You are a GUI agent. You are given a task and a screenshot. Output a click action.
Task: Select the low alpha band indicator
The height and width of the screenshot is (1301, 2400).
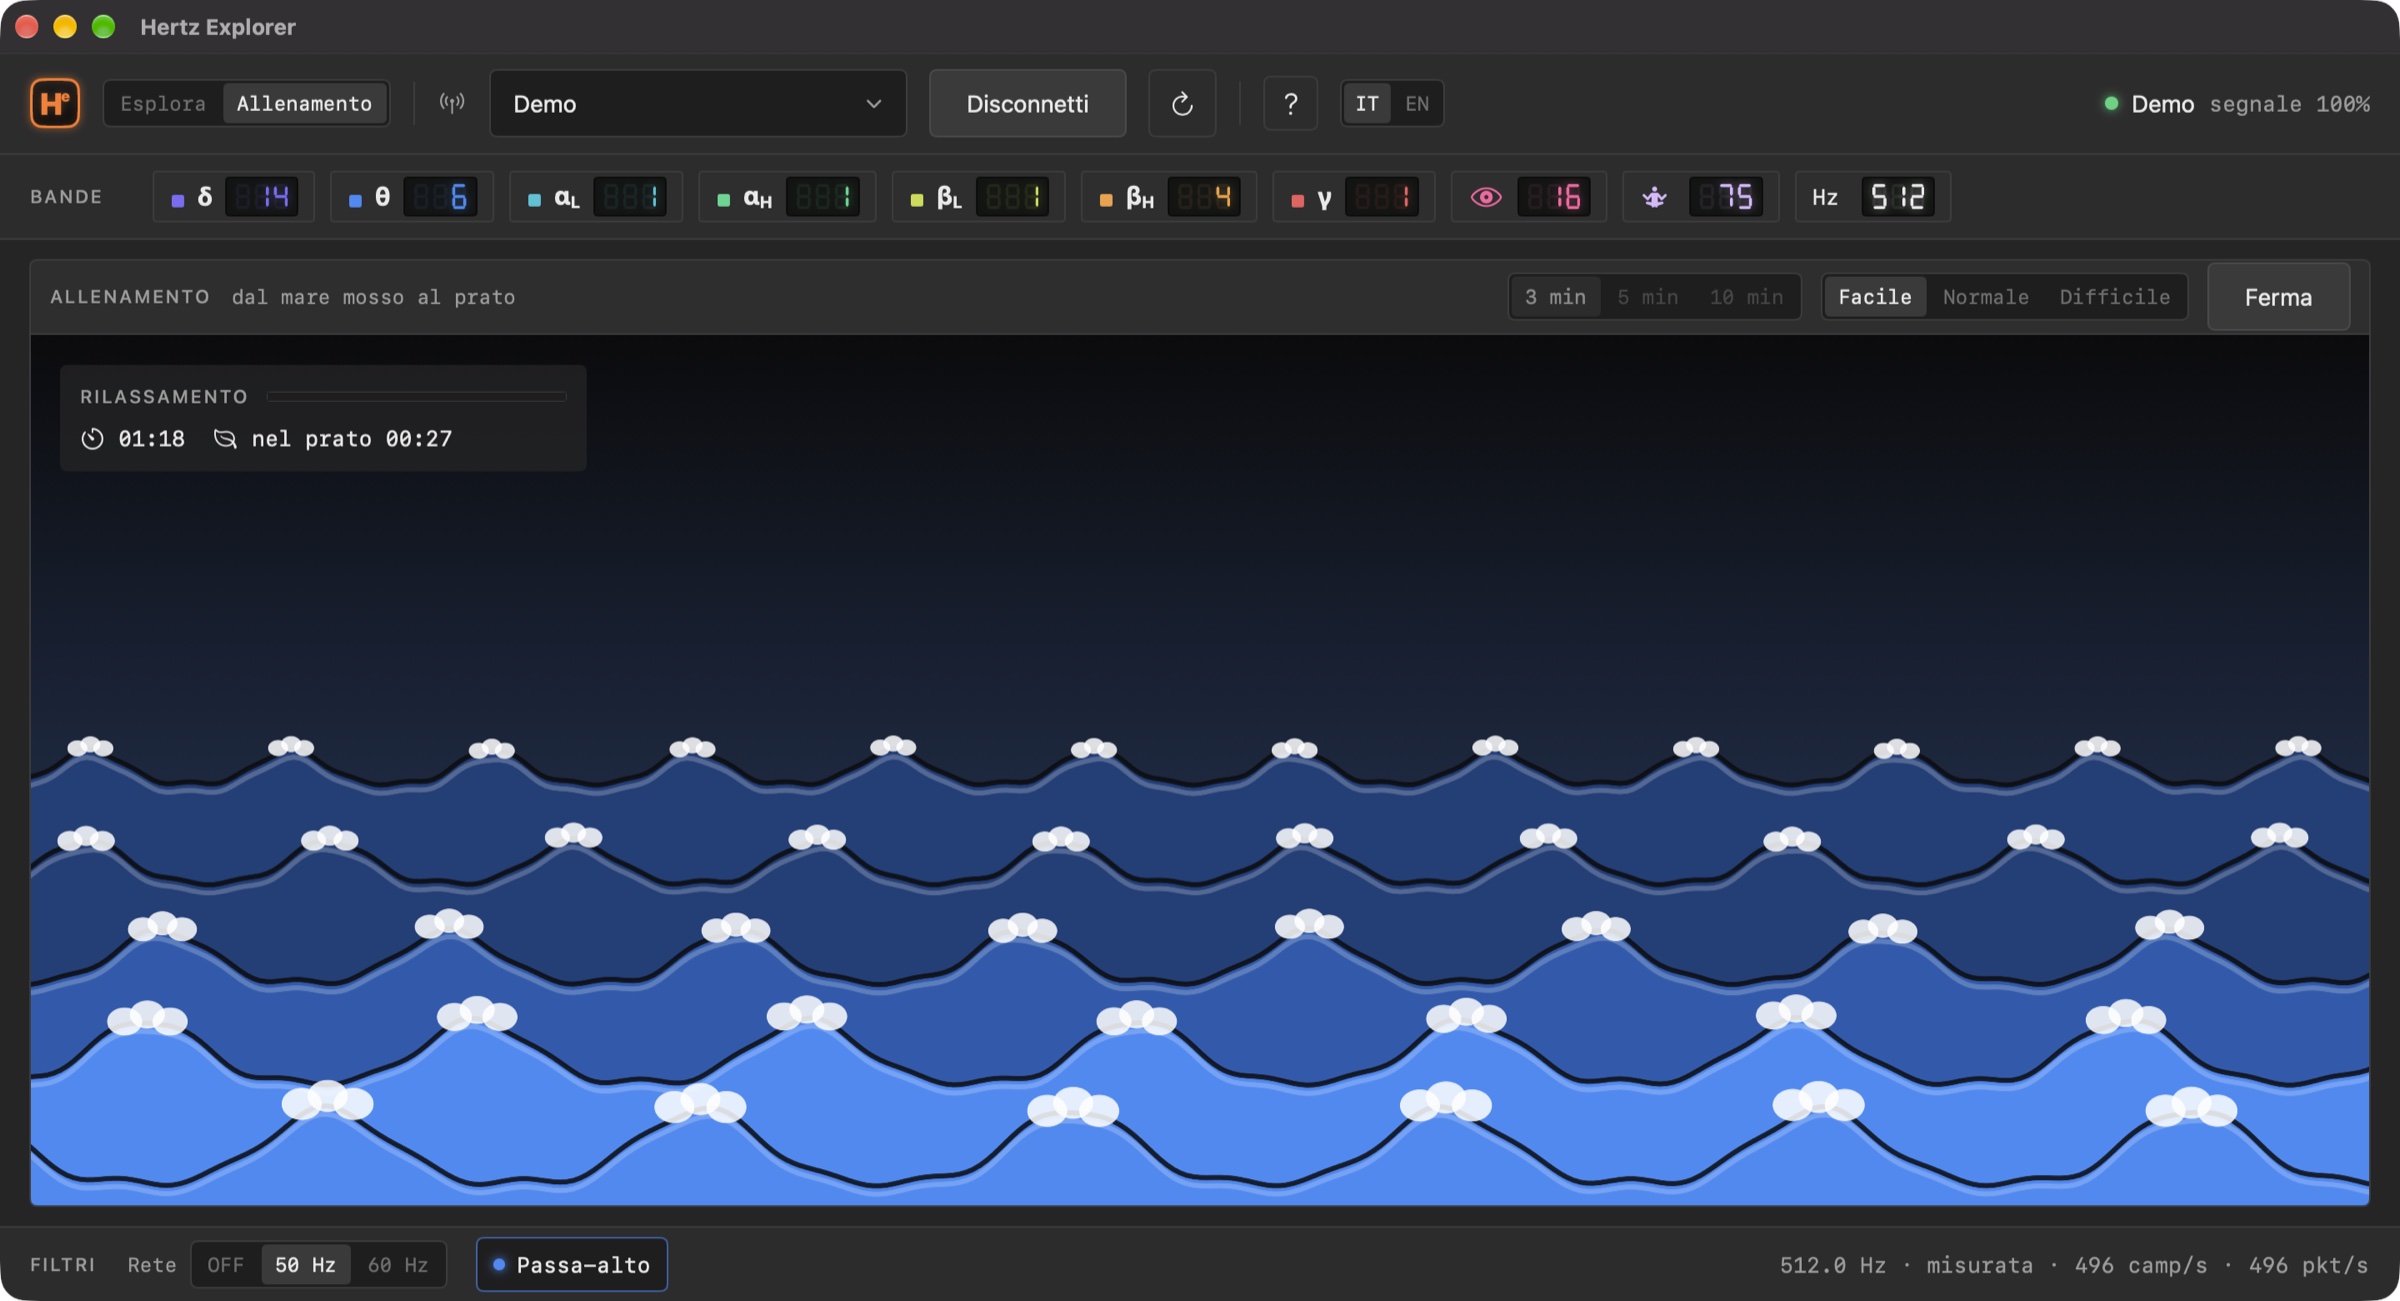coord(596,196)
